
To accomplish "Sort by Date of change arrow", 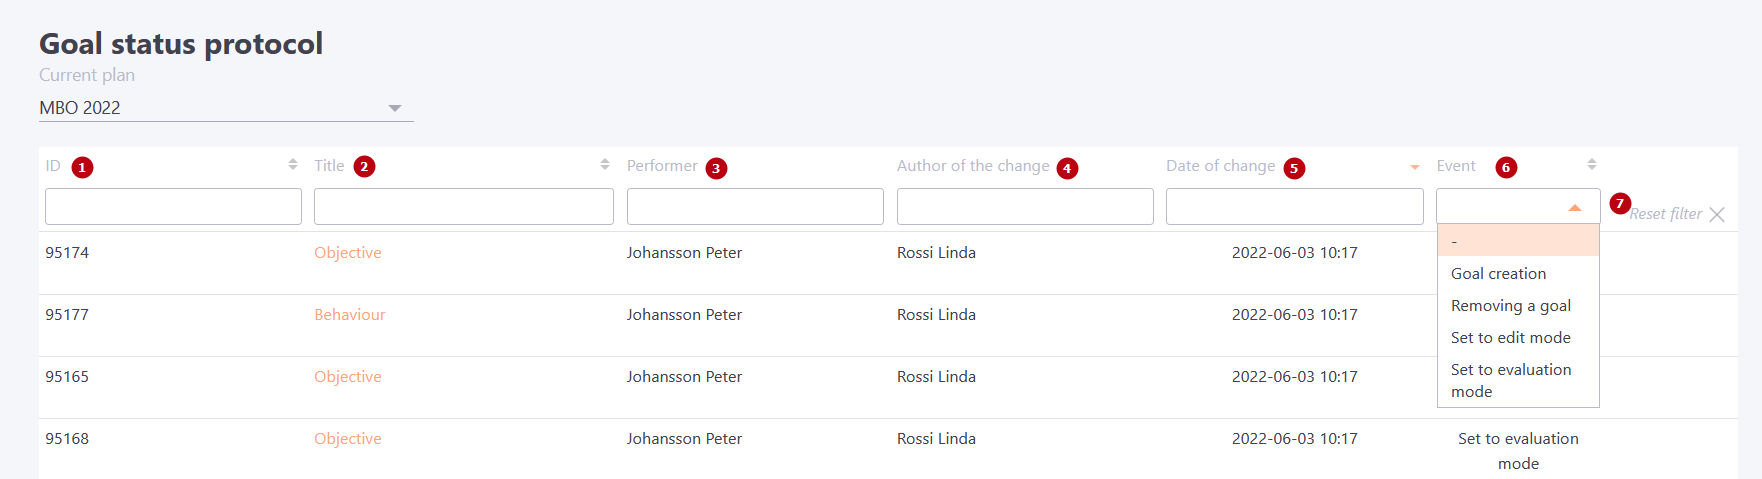I will tap(1415, 167).
